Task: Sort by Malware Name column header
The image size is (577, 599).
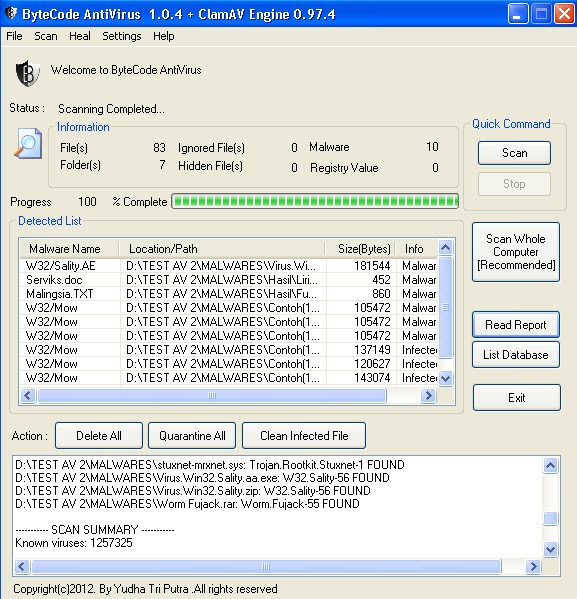Action: tap(69, 249)
